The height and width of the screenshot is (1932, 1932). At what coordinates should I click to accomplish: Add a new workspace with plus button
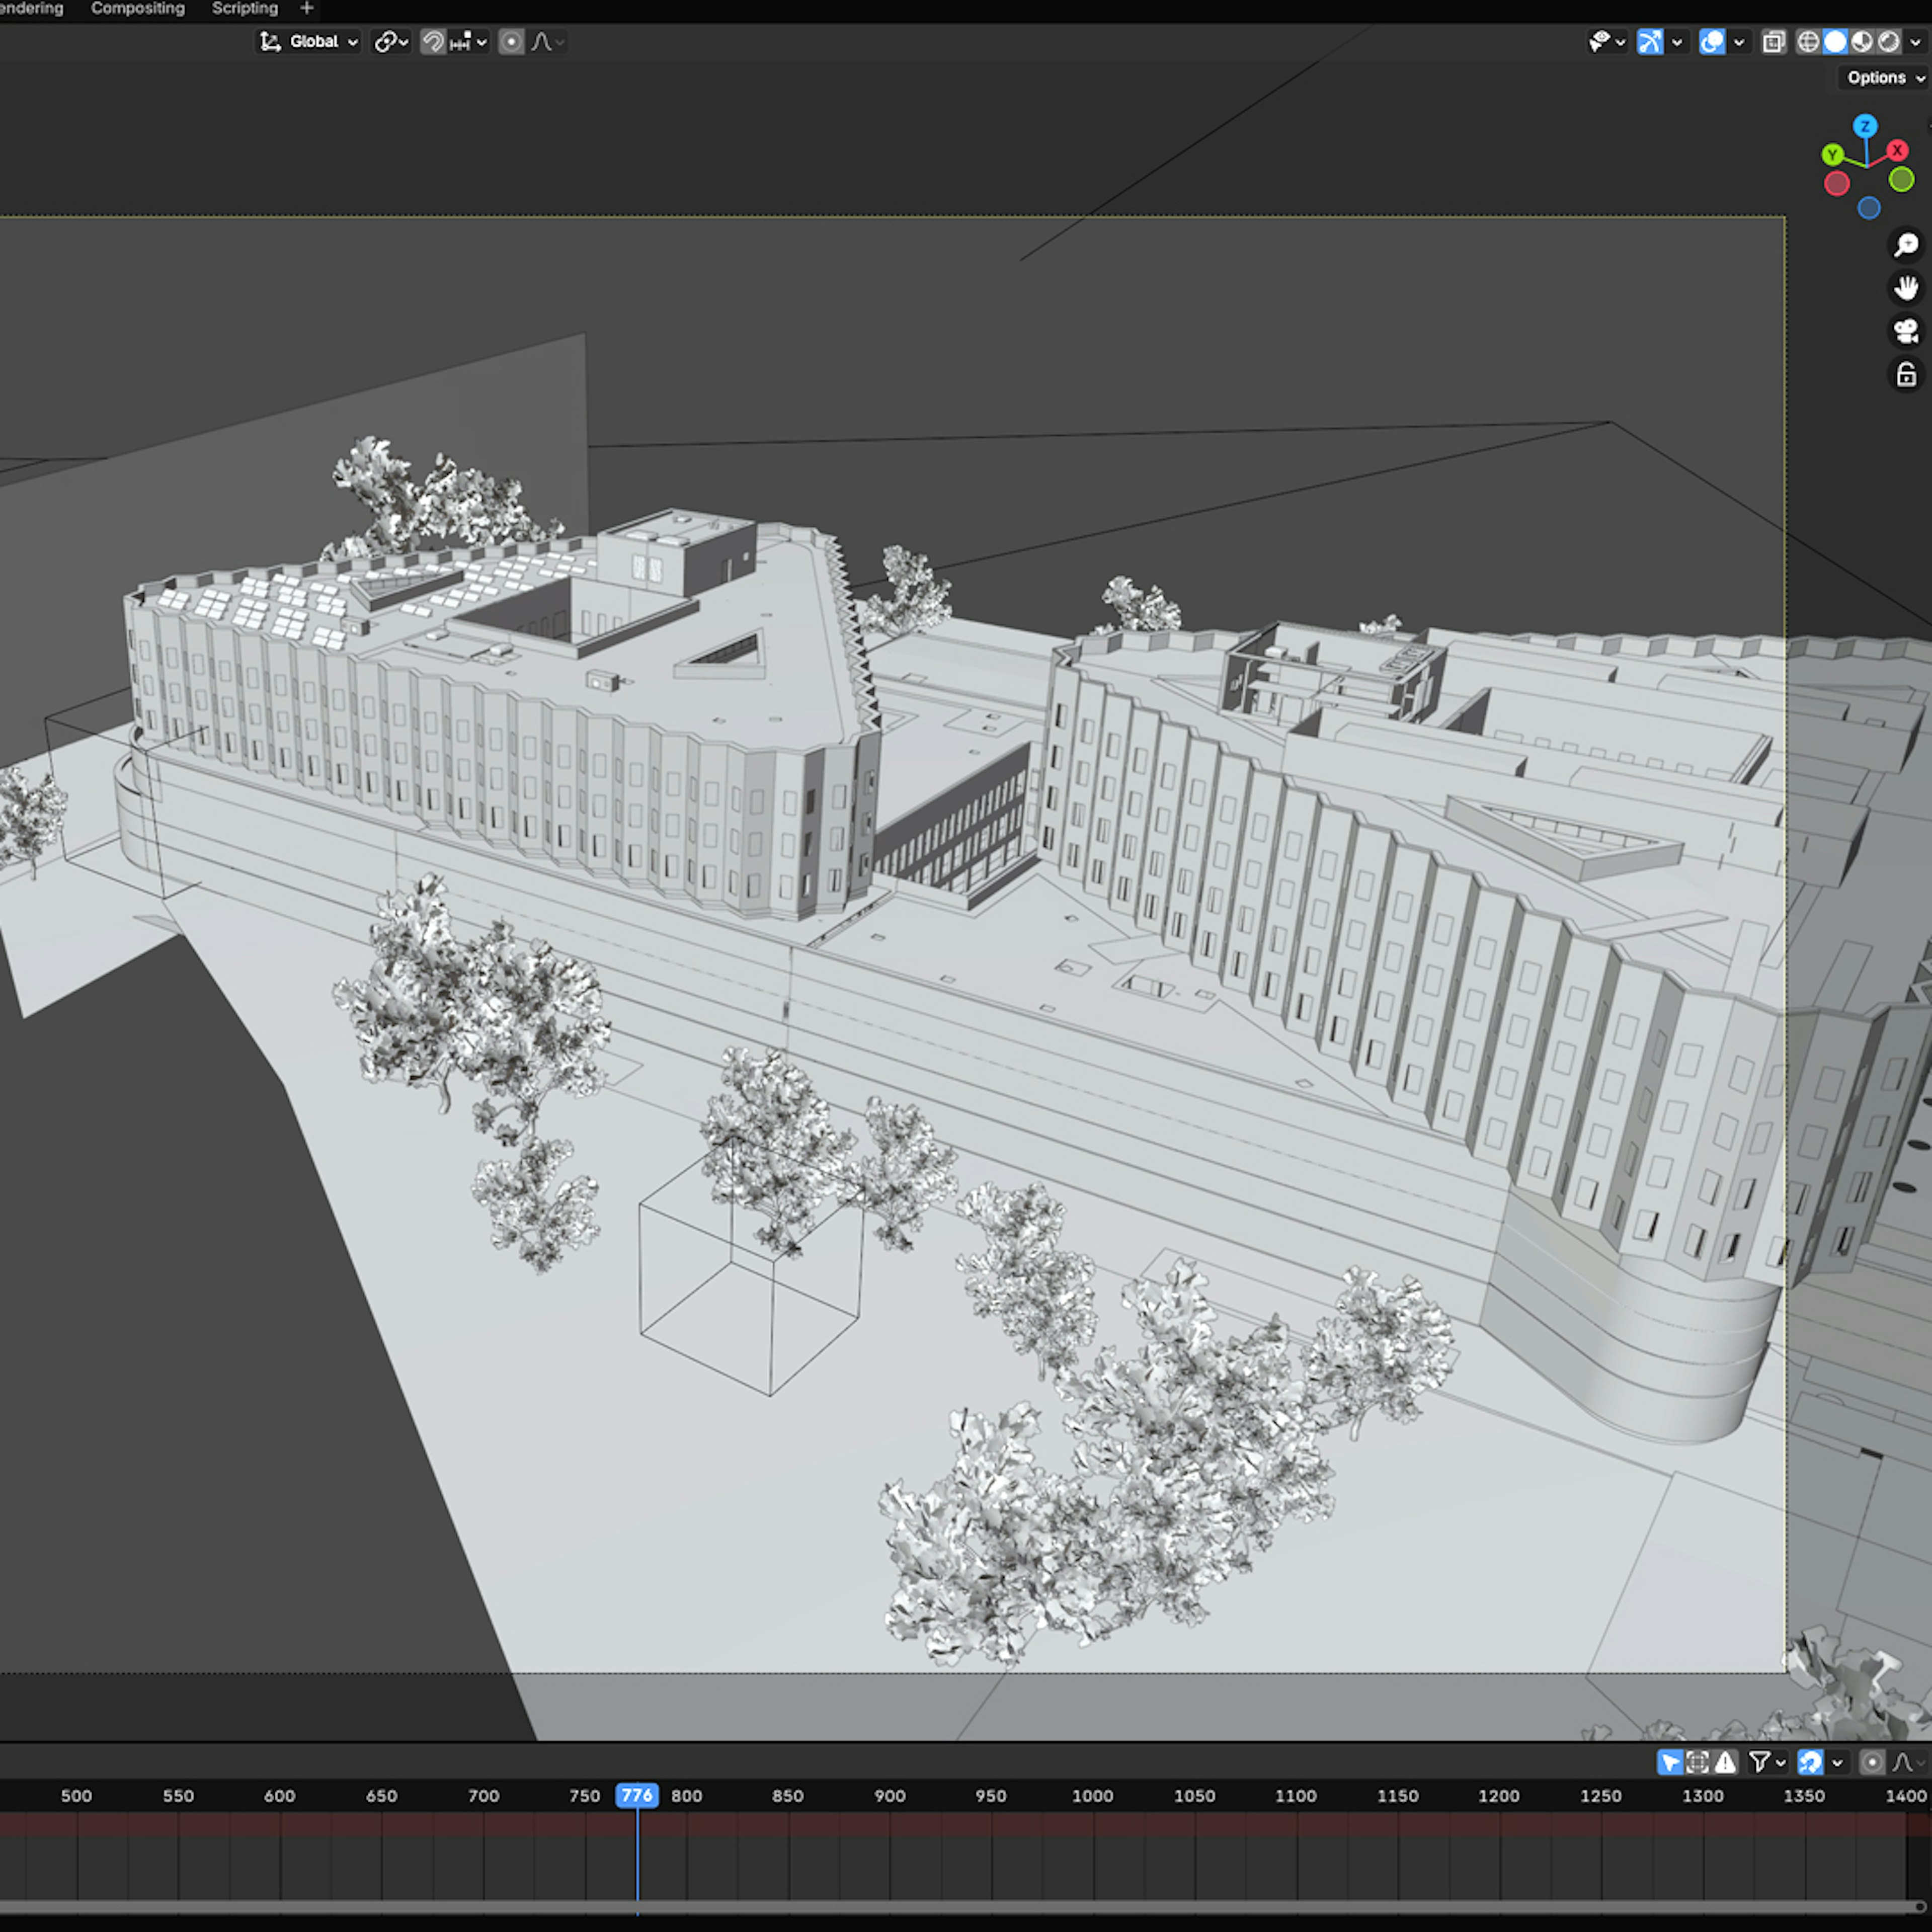pyautogui.click(x=307, y=9)
